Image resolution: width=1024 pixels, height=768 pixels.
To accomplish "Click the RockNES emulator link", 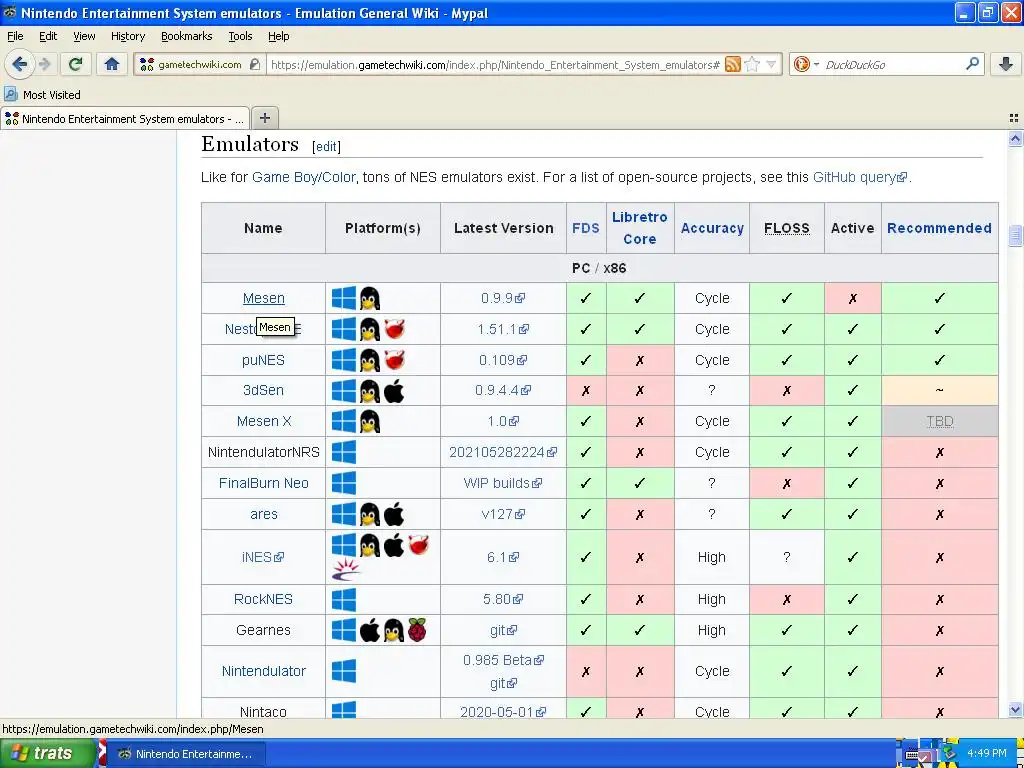I will (x=263, y=600).
